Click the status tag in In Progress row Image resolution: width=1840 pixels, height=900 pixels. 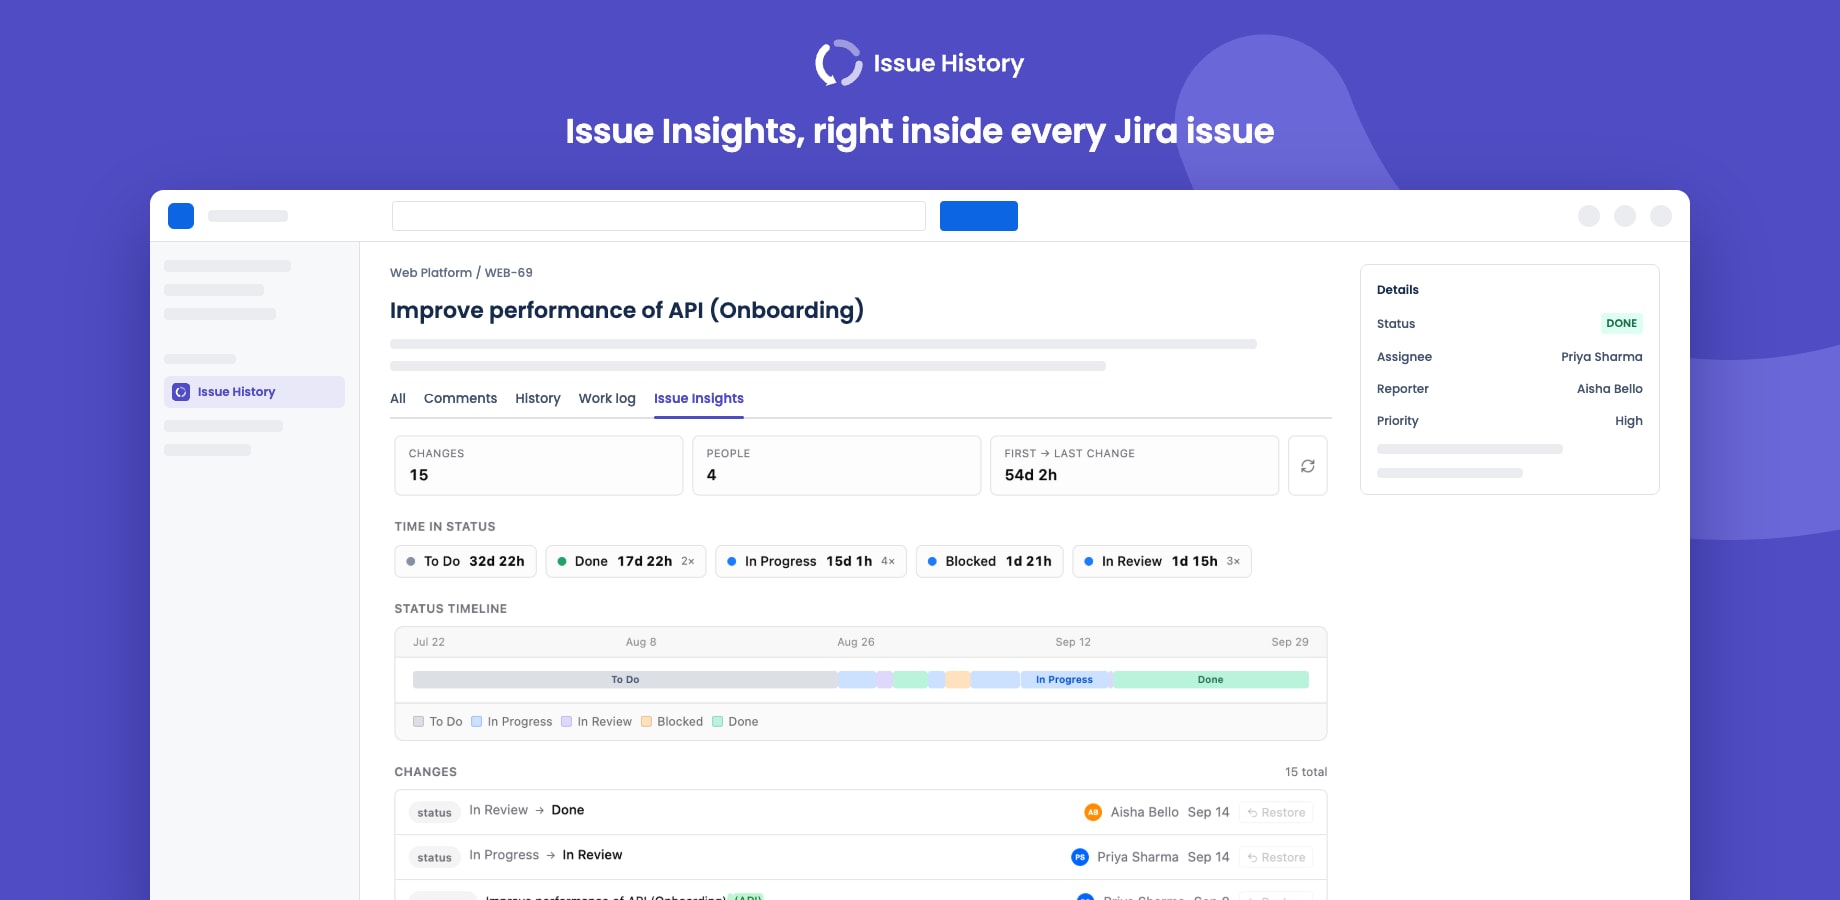point(434,857)
